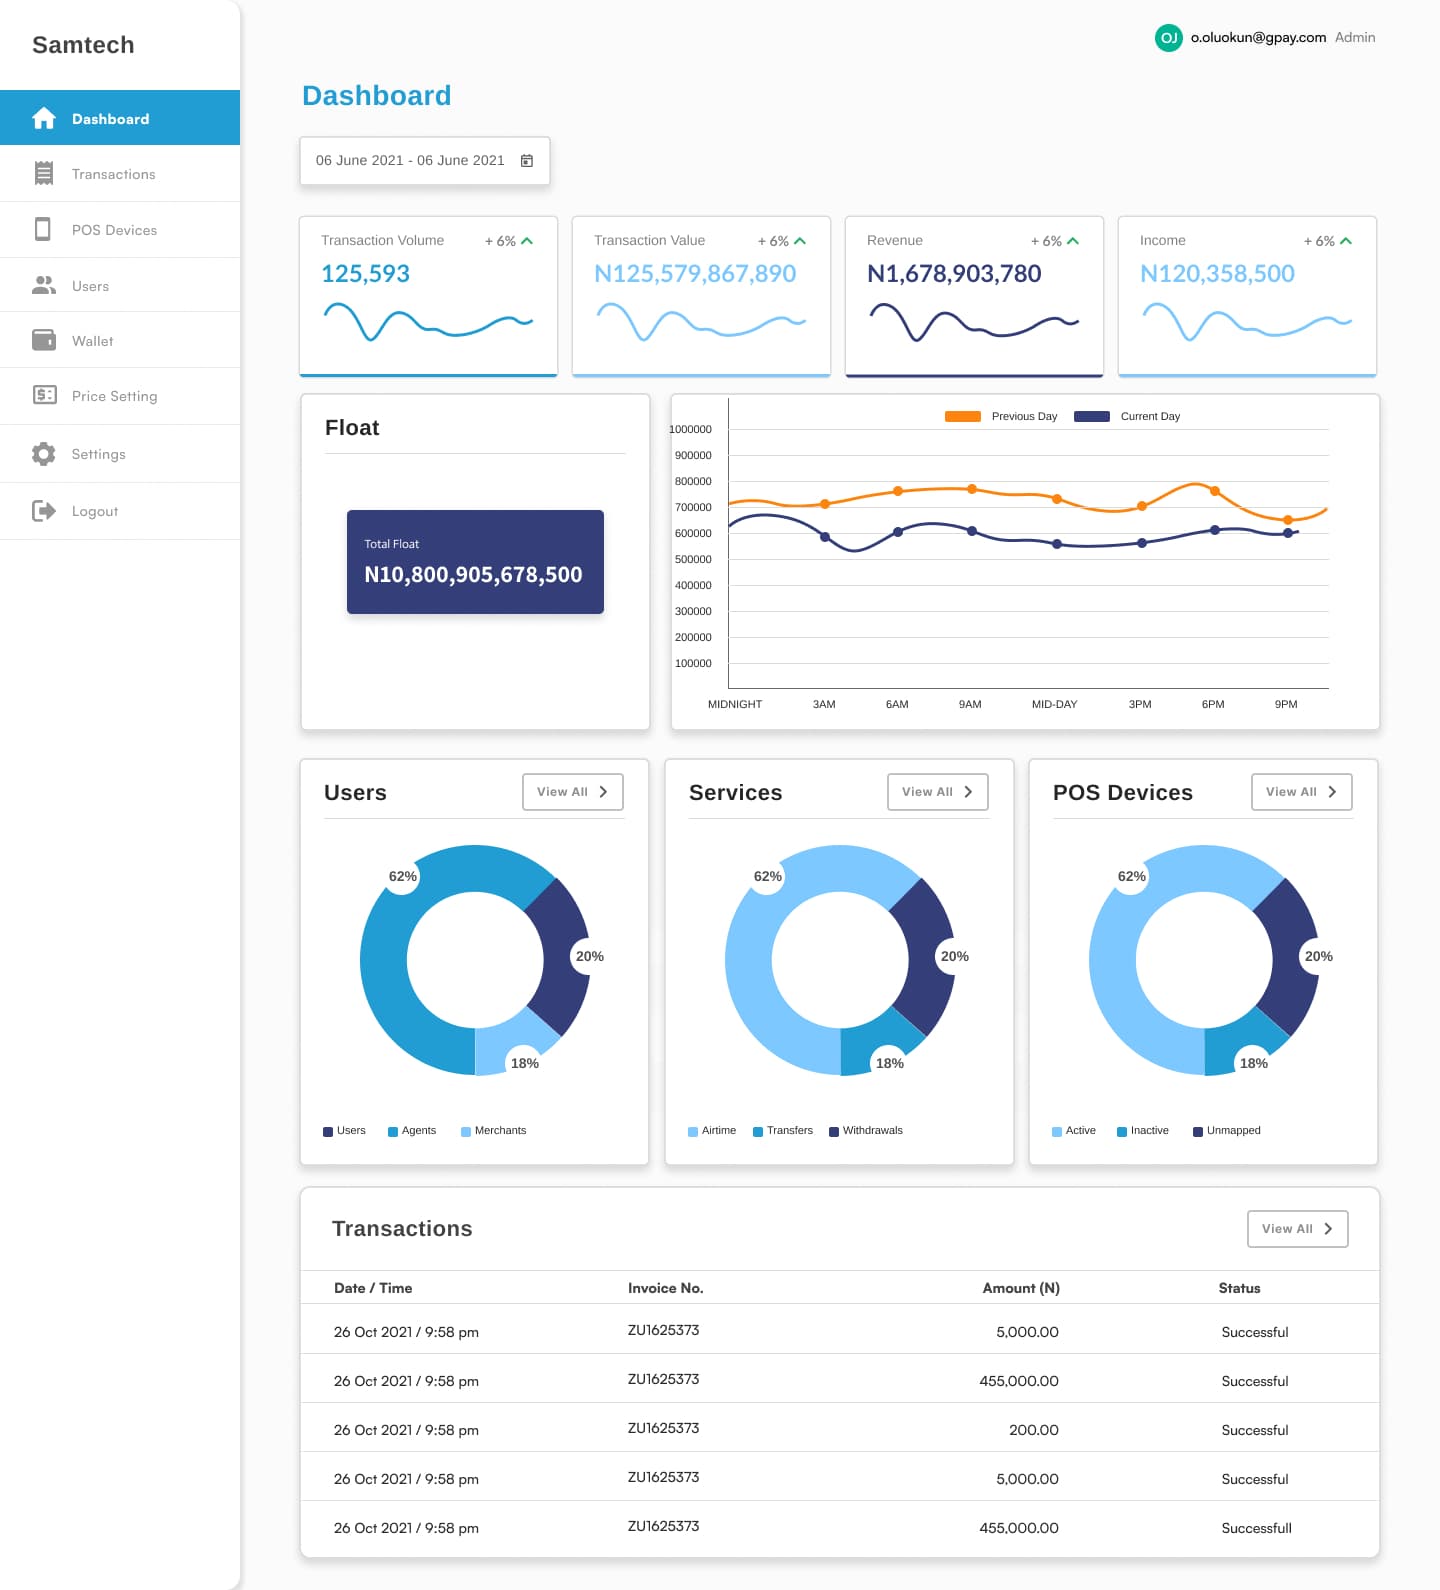Click the Logout arrow icon
1440x1590 pixels.
(x=44, y=511)
